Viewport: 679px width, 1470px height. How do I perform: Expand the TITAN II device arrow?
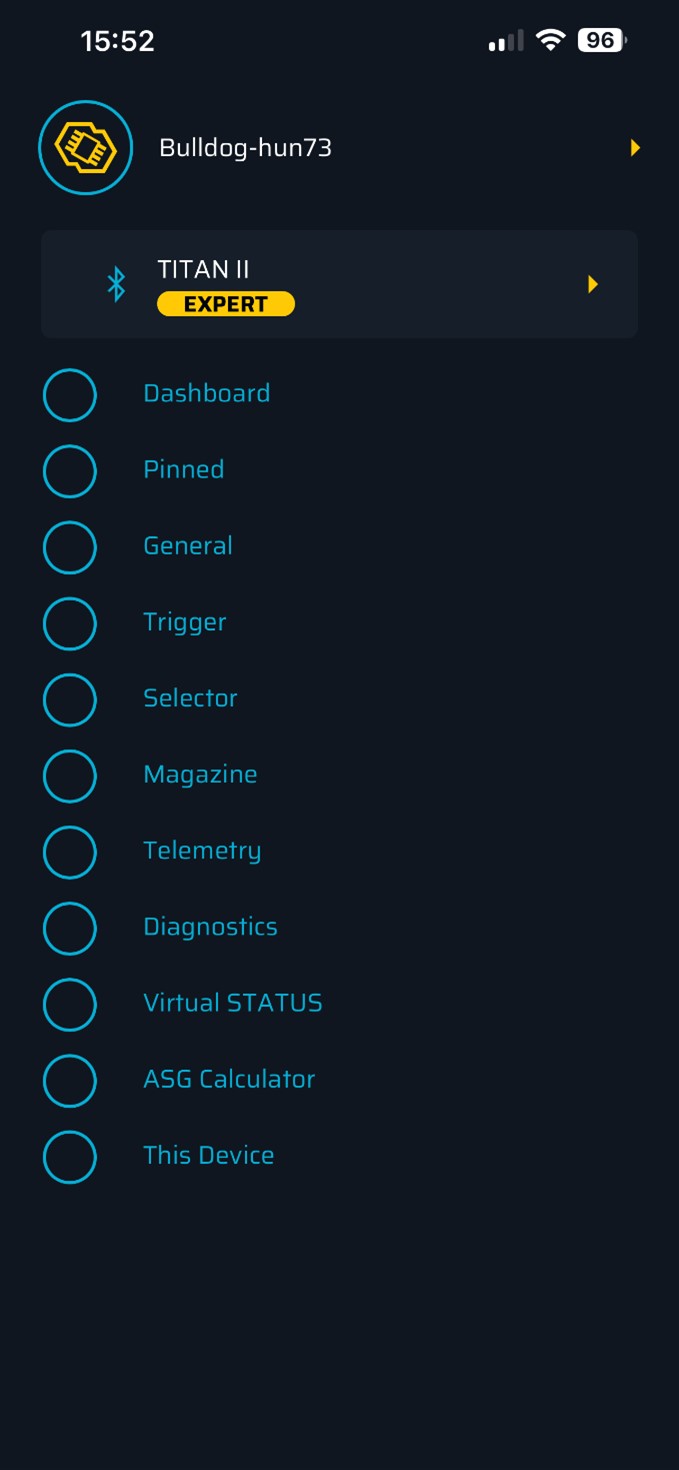pos(593,284)
